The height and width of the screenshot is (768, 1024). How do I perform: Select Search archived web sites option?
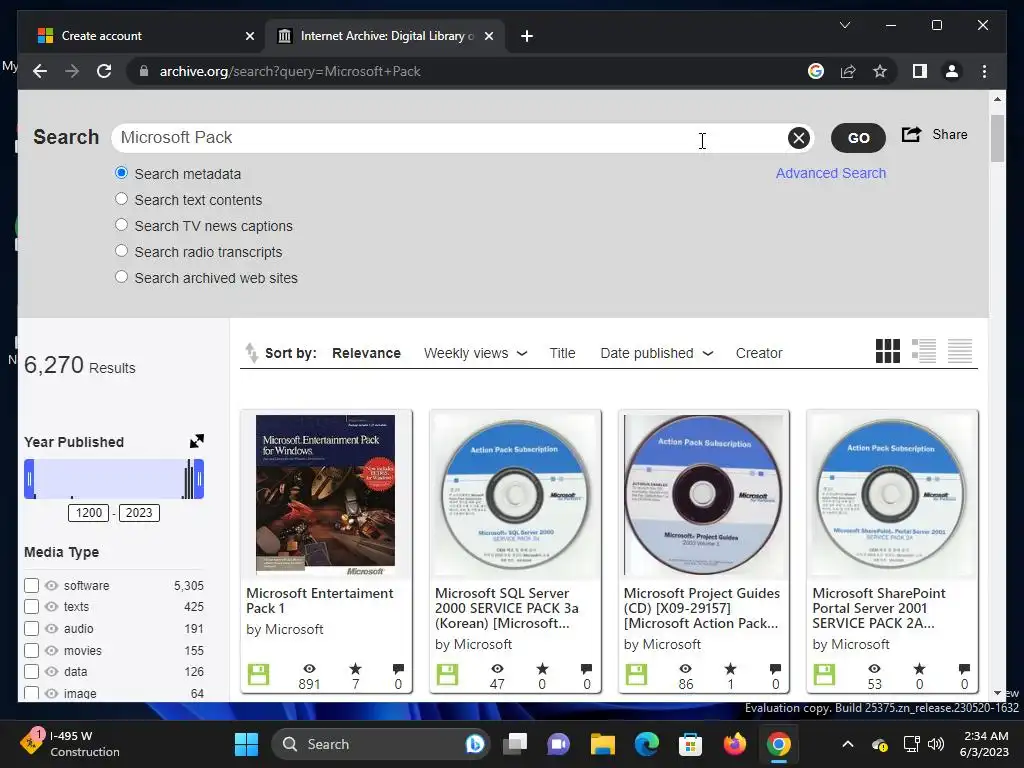click(x=121, y=277)
